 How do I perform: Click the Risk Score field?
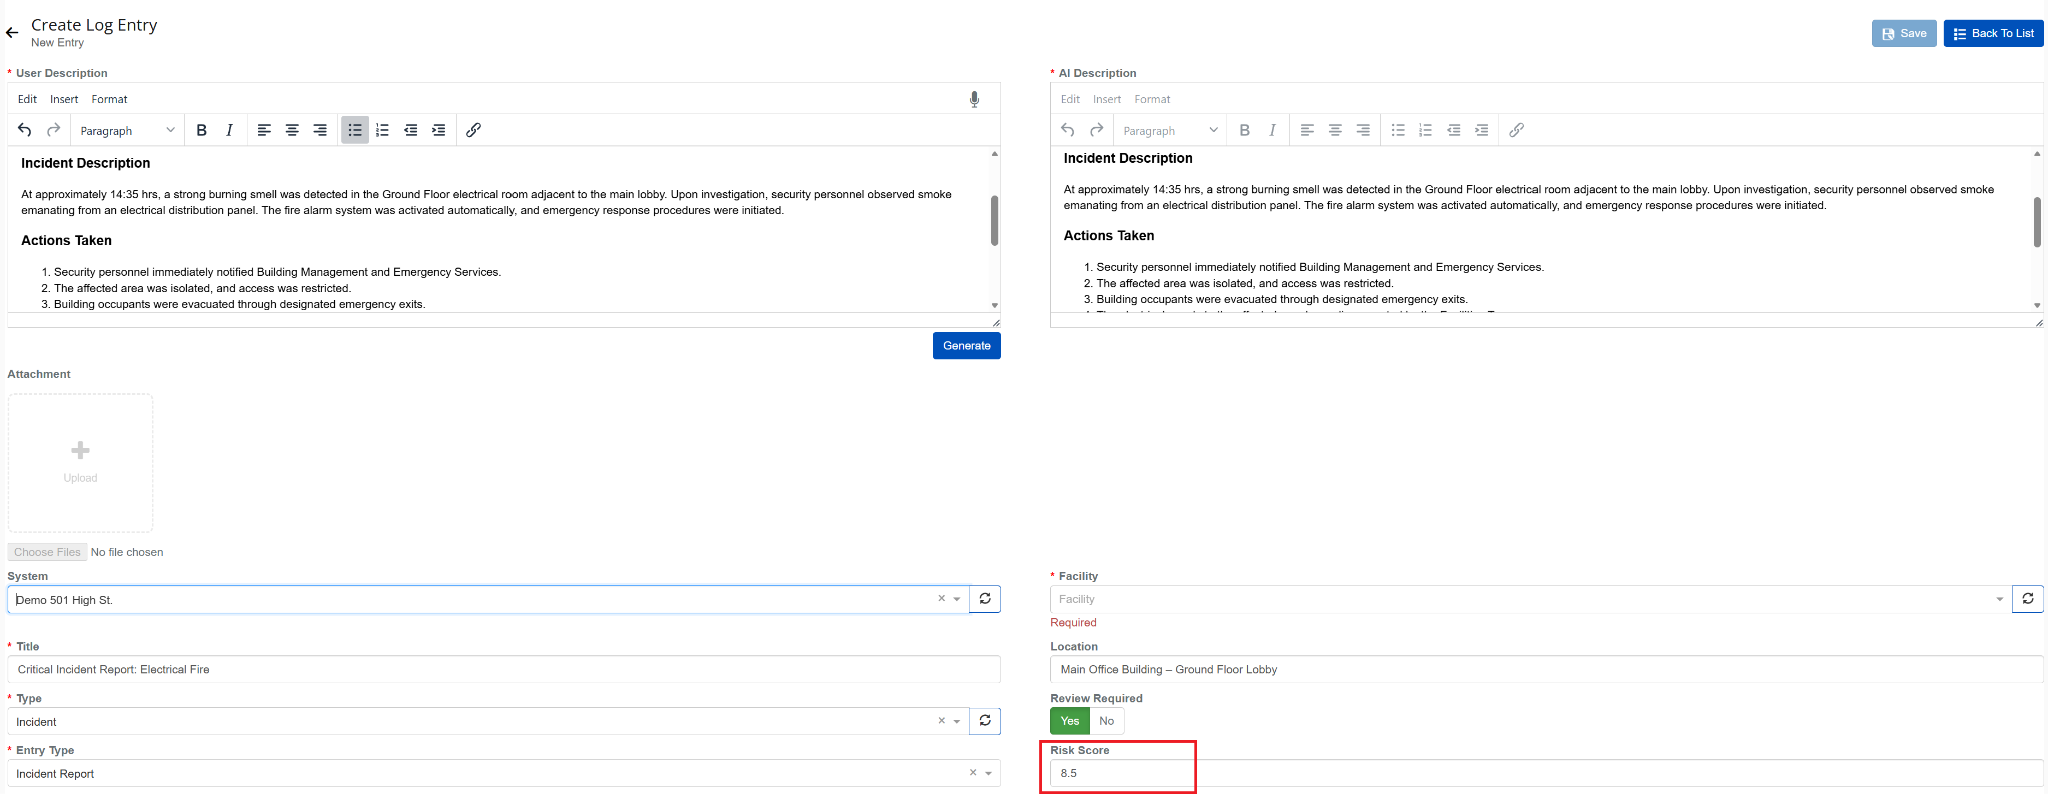1547,773
